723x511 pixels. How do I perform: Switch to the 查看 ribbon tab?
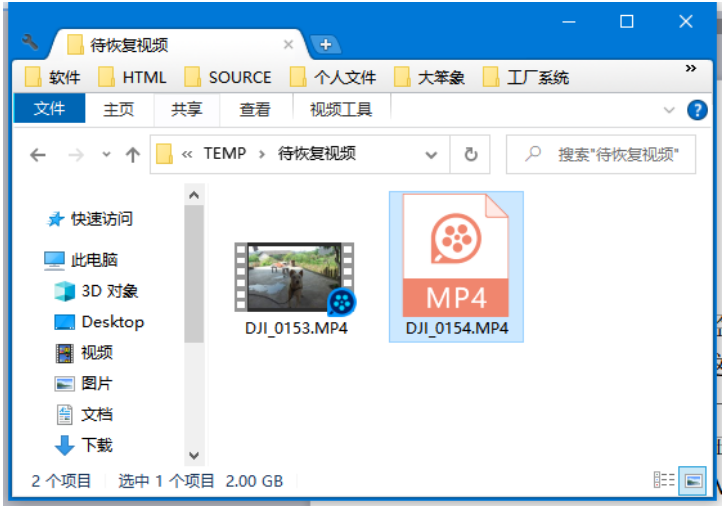click(255, 109)
